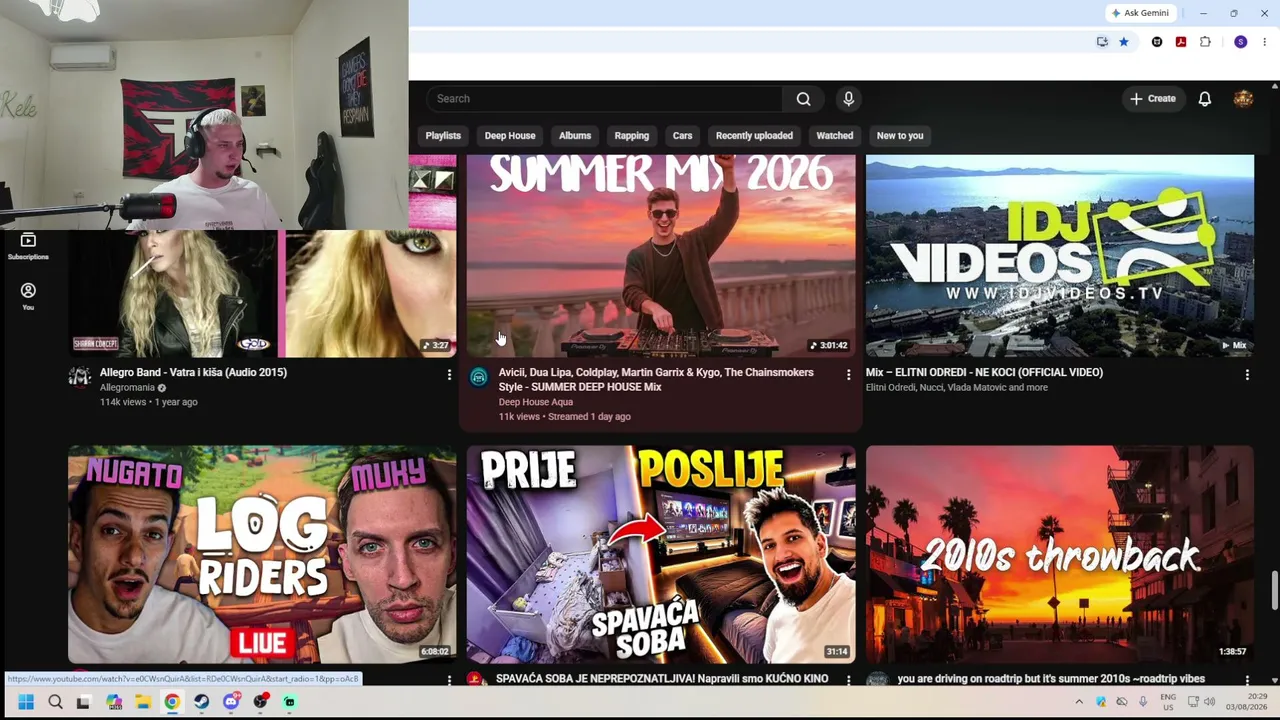The height and width of the screenshot is (720, 1280).
Task: Open the ENG US language switcher
Action: (x=1168, y=702)
